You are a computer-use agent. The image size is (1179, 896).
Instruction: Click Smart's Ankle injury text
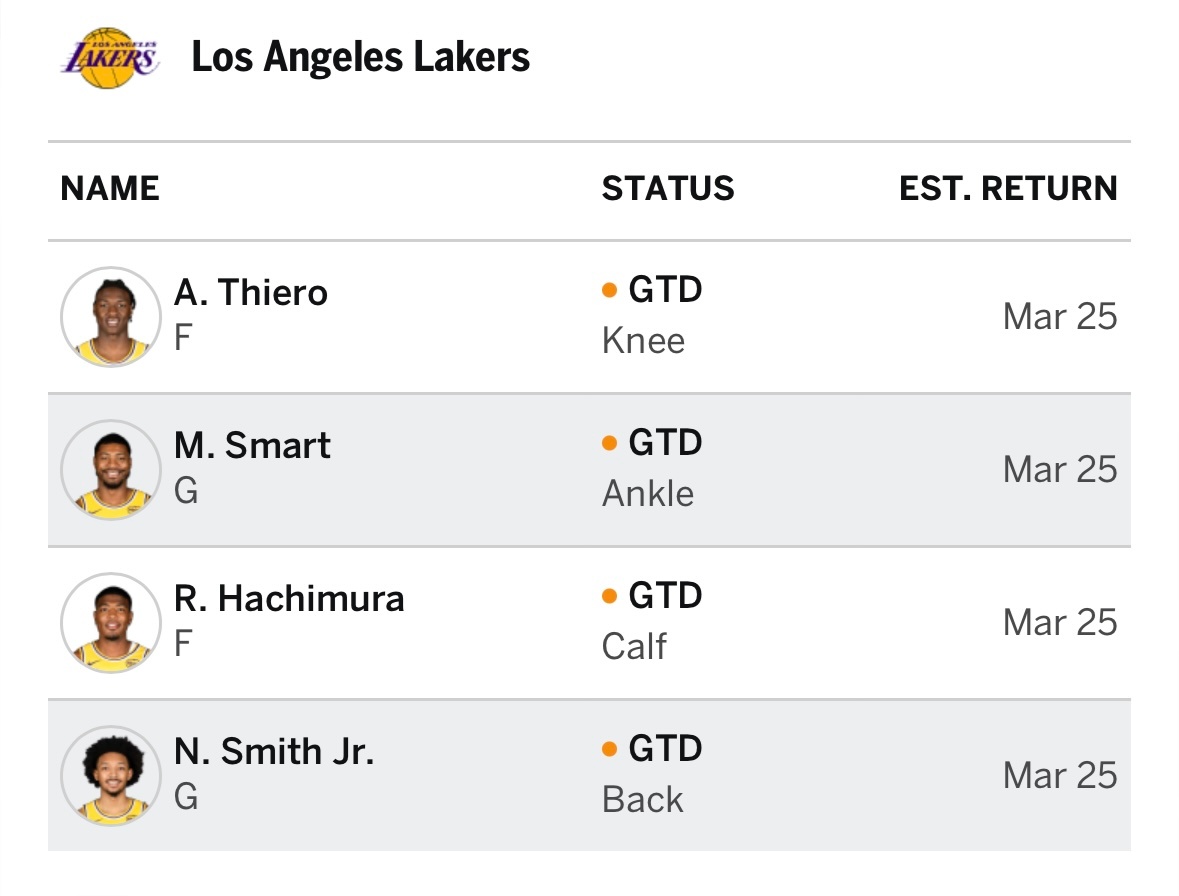point(648,494)
